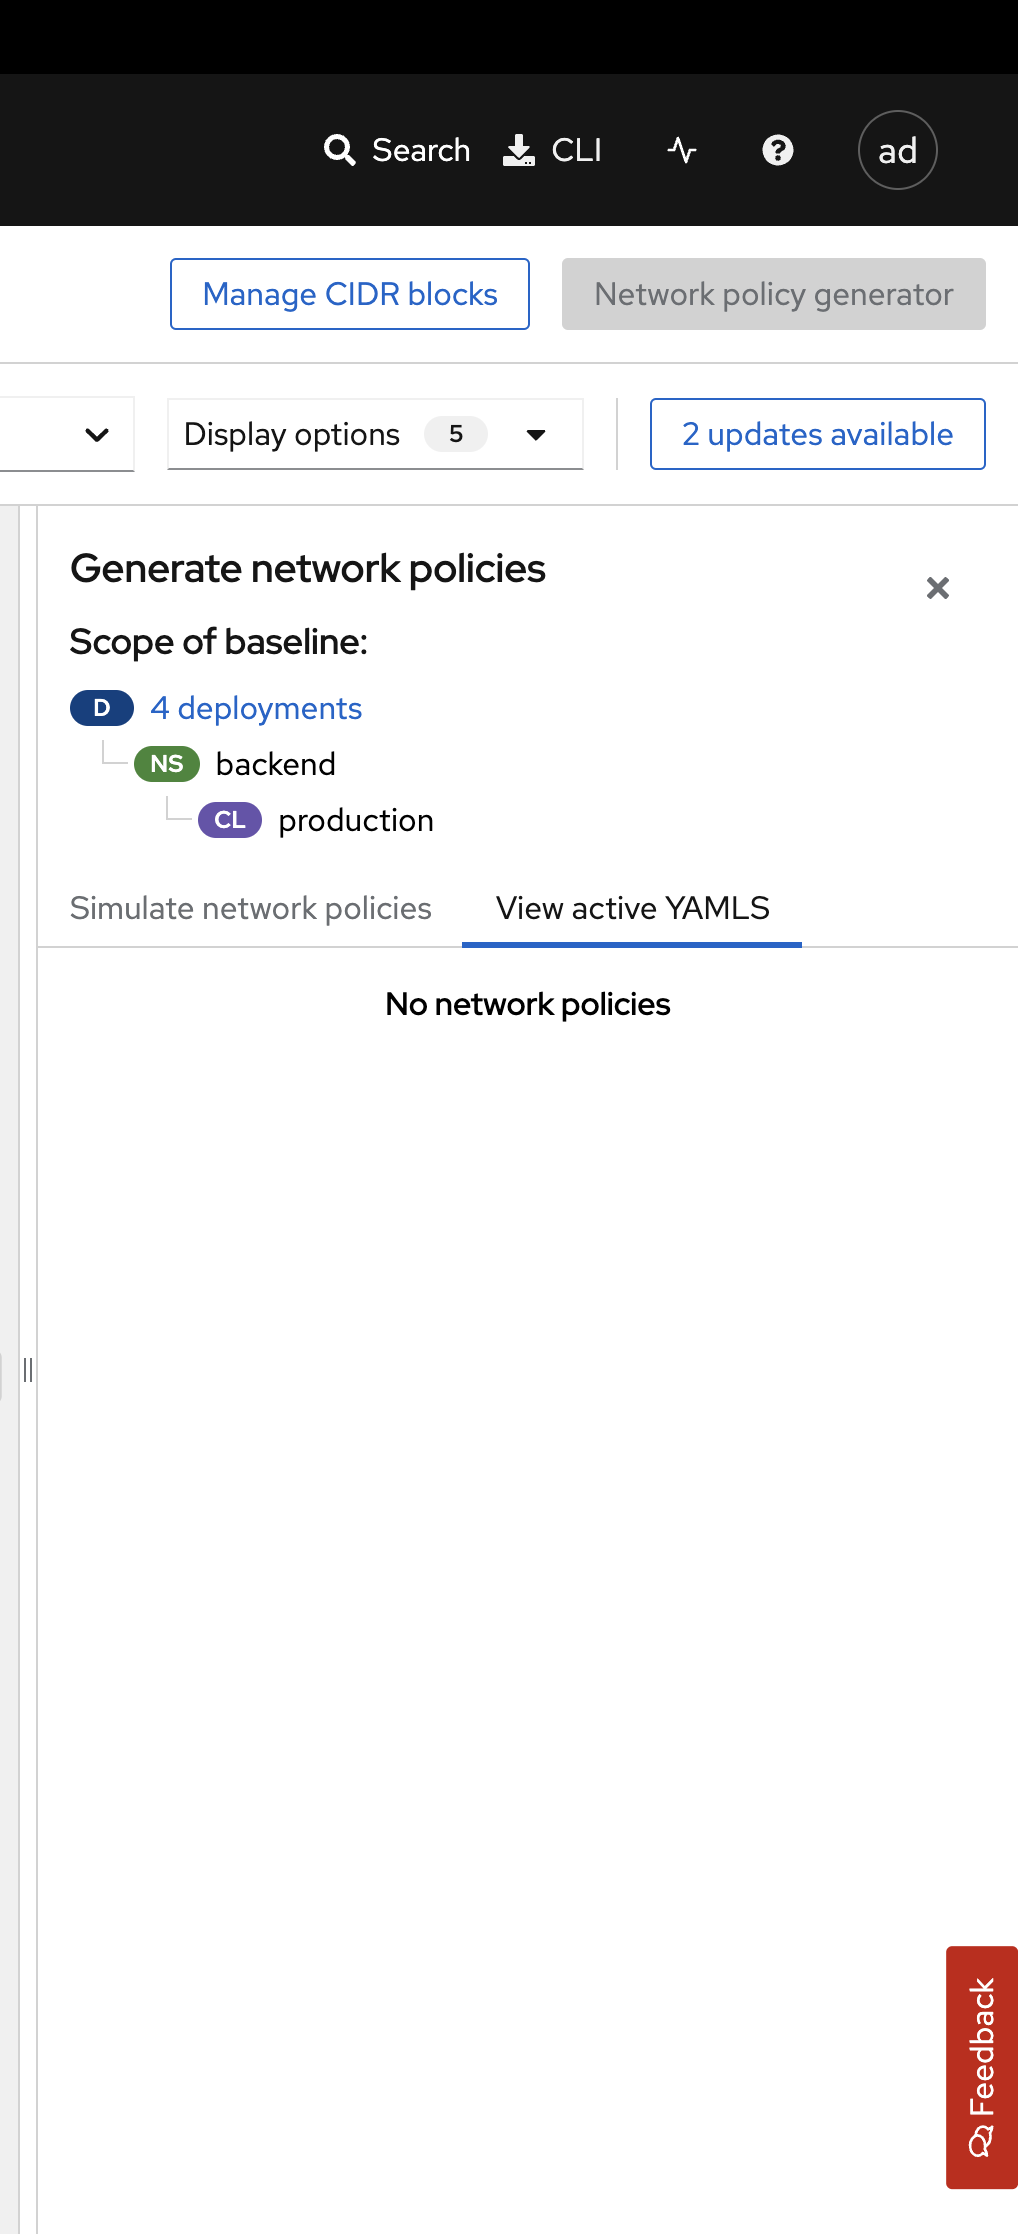Open the 'ad' user avatar menu
Screen dimensions: 1018x2234
click(x=898, y=150)
